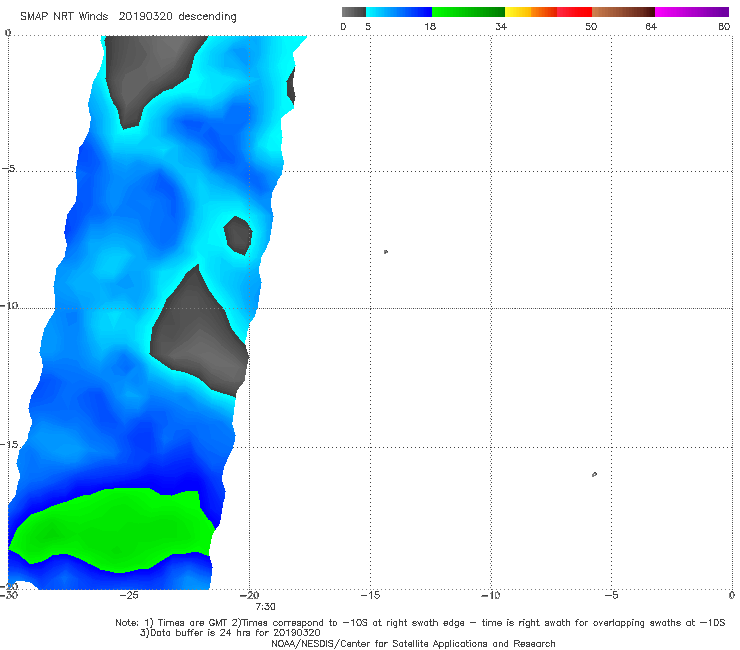Image resolution: width=740 pixels, height=650 pixels.
Task: Click the small gray patch near latitude -7
Action: click(x=238, y=235)
